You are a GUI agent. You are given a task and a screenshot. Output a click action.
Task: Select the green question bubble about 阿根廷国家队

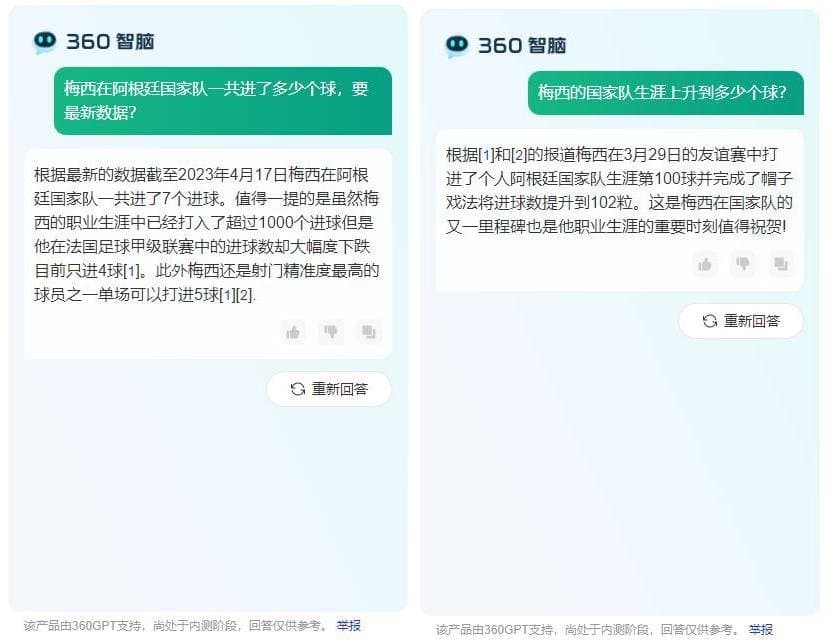223,101
